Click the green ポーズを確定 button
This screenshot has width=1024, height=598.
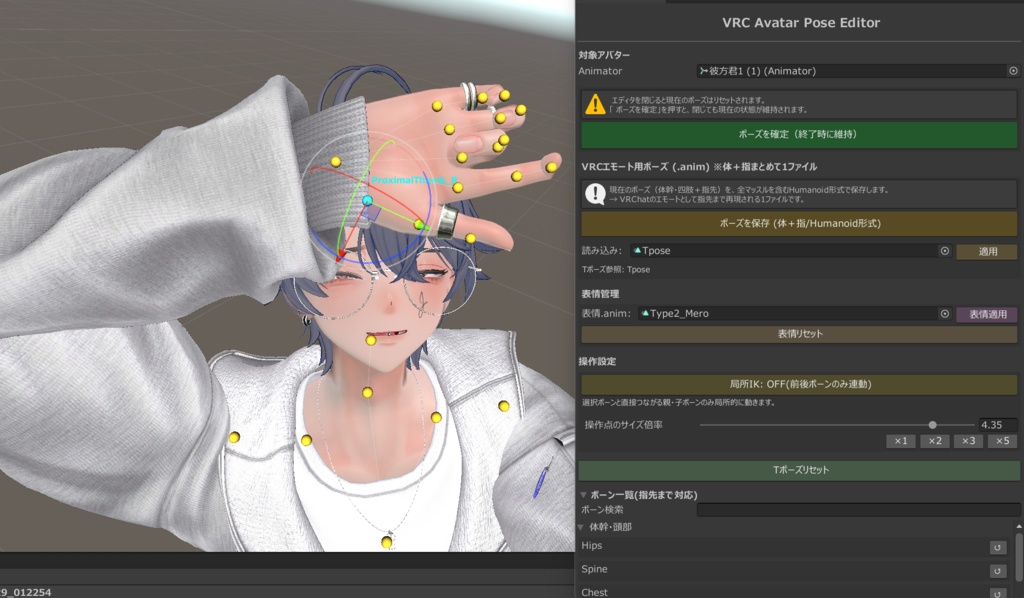(x=799, y=134)
